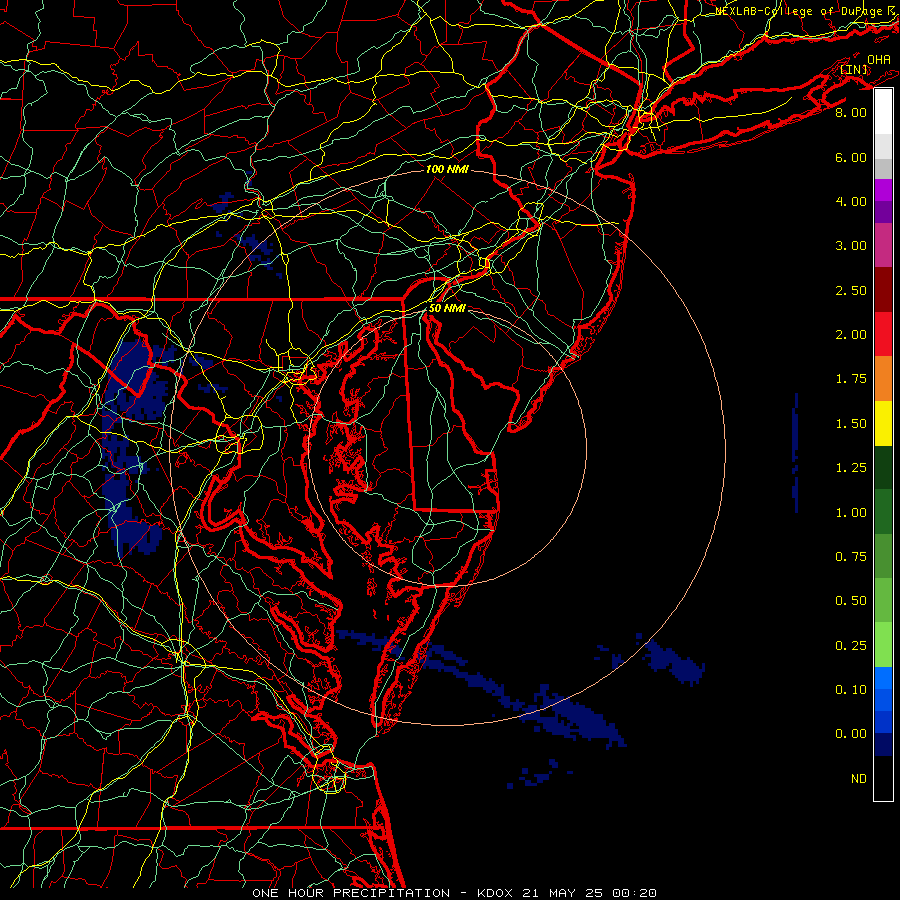Screen dimensions: 900x900
Task: Select the 1.75 legend value
Action: 851,379
